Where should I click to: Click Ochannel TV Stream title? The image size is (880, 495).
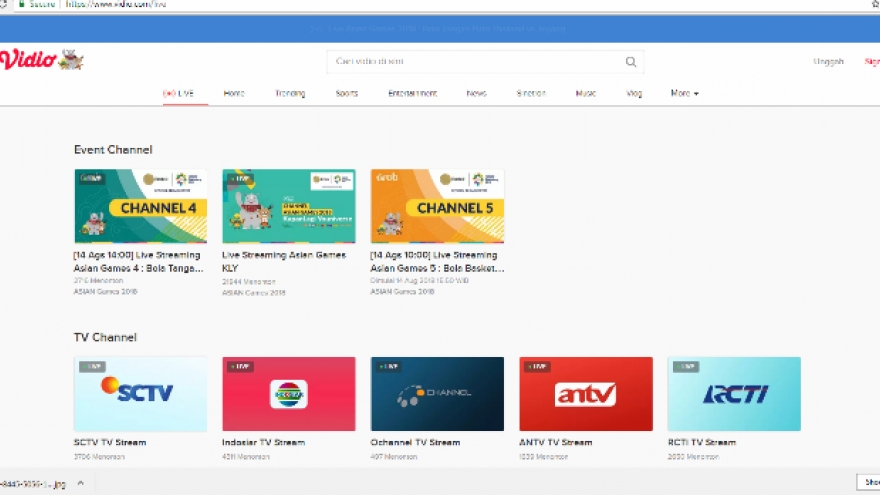(415, 442)
